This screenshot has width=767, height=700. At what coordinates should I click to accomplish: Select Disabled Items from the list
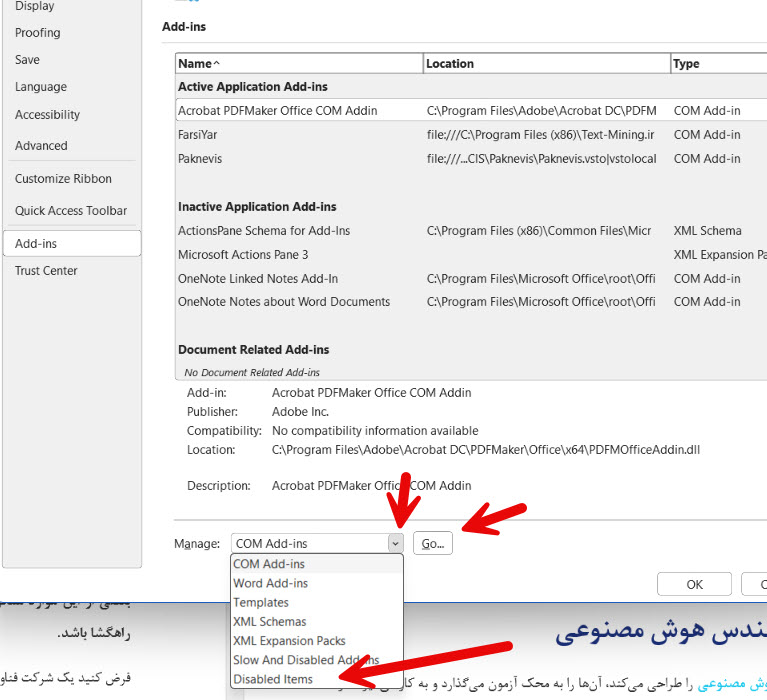tap(273, 679)
